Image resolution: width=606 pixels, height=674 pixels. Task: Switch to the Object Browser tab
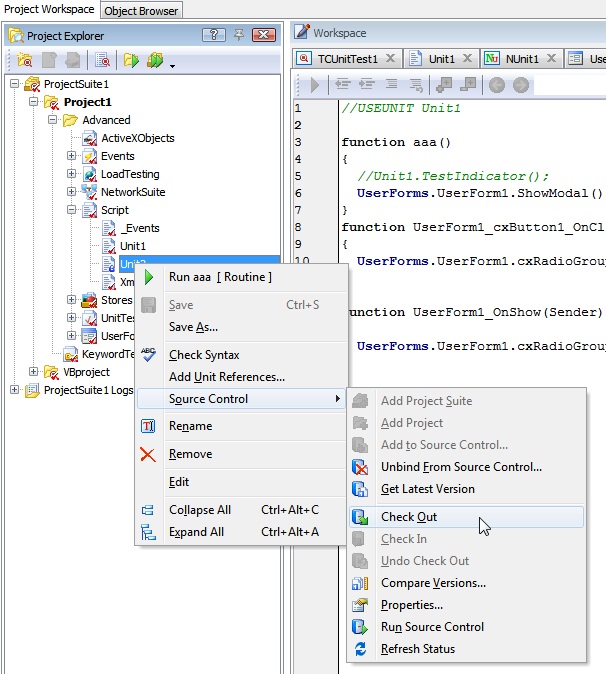point(141,11)
